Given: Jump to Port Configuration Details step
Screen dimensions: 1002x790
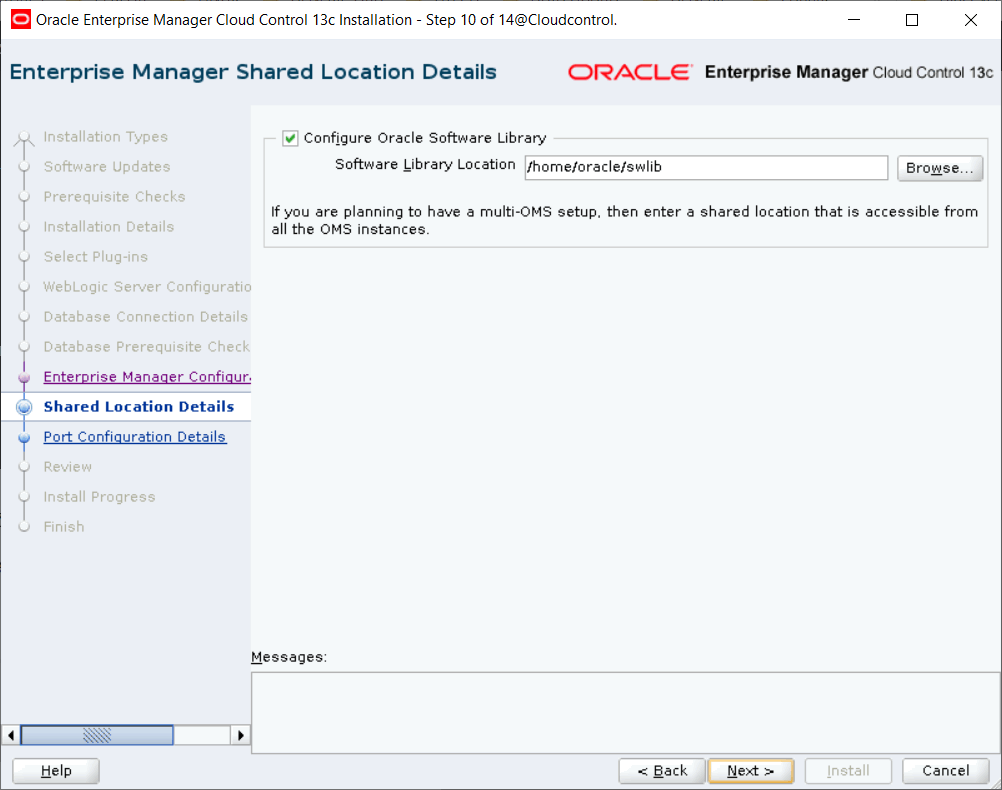Looking at the screenshot, I should (135, 437).
